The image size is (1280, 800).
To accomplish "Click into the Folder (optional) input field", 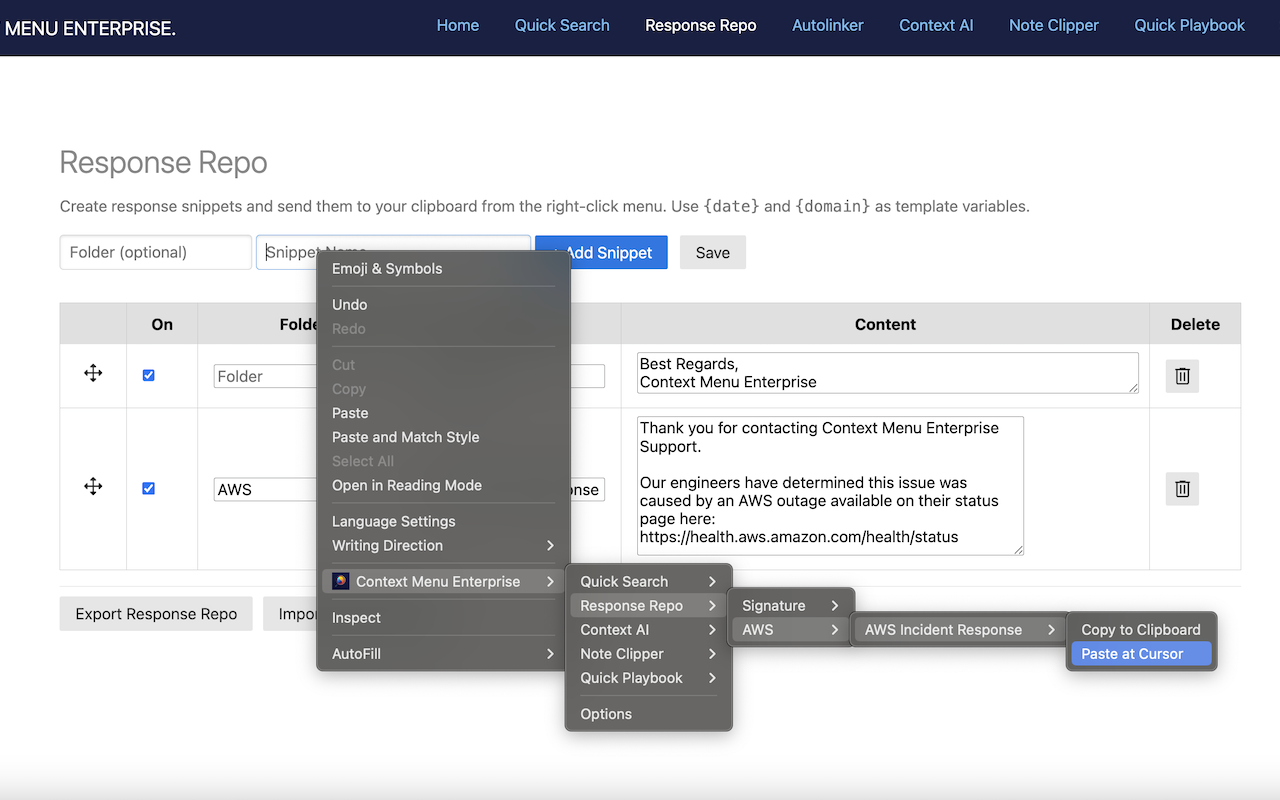I will coord(155,252).
